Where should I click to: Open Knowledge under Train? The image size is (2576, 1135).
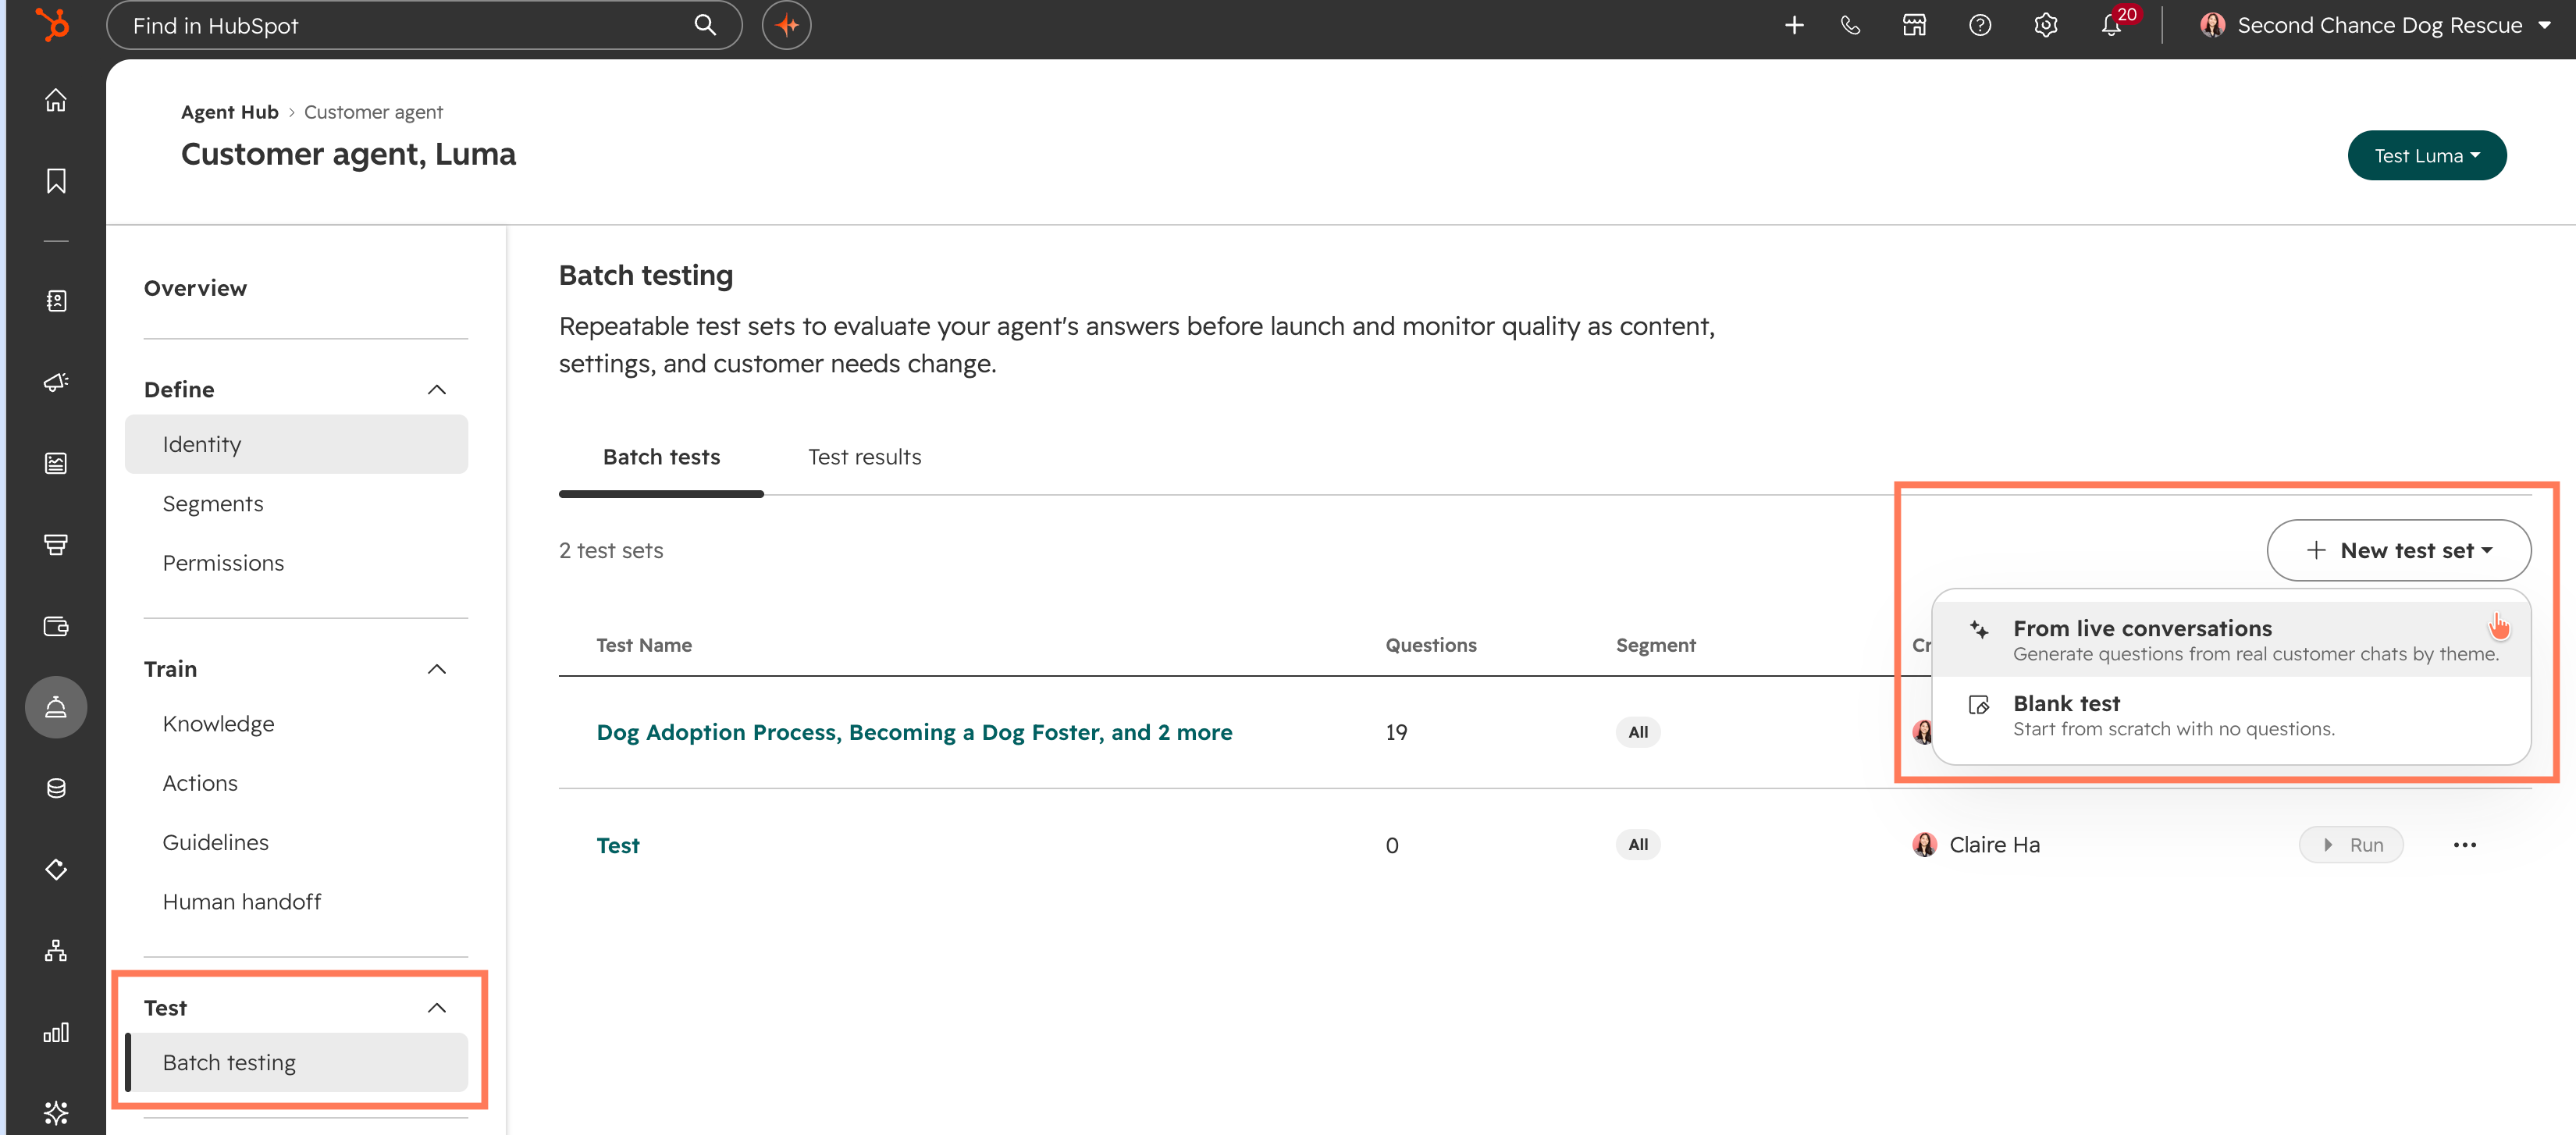[x=296, y=723]
